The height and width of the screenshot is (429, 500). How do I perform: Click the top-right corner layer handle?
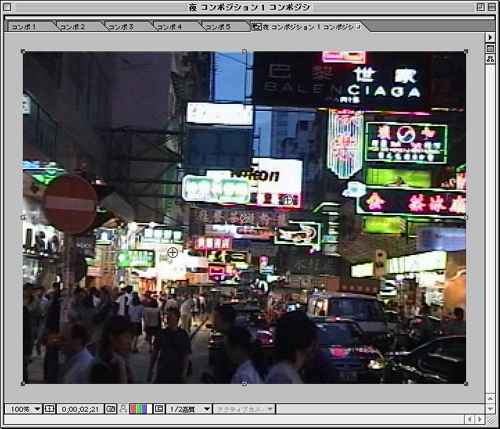pos(466,51)
